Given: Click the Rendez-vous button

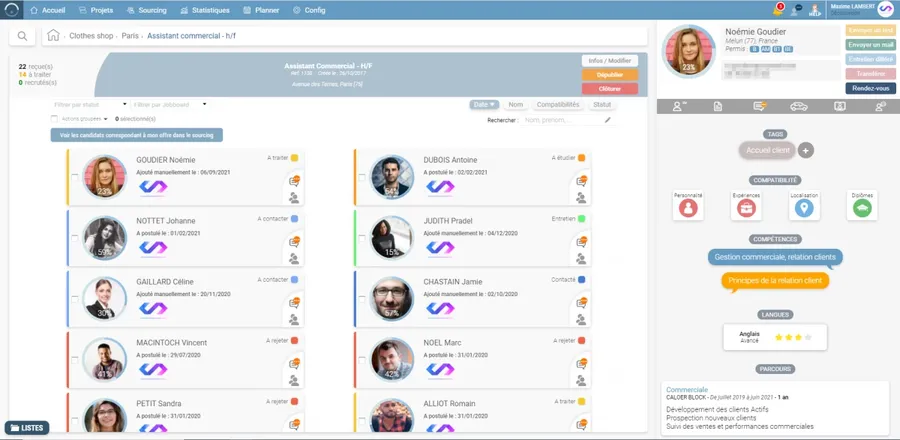Looking at the screenshot, I should 870,88.
